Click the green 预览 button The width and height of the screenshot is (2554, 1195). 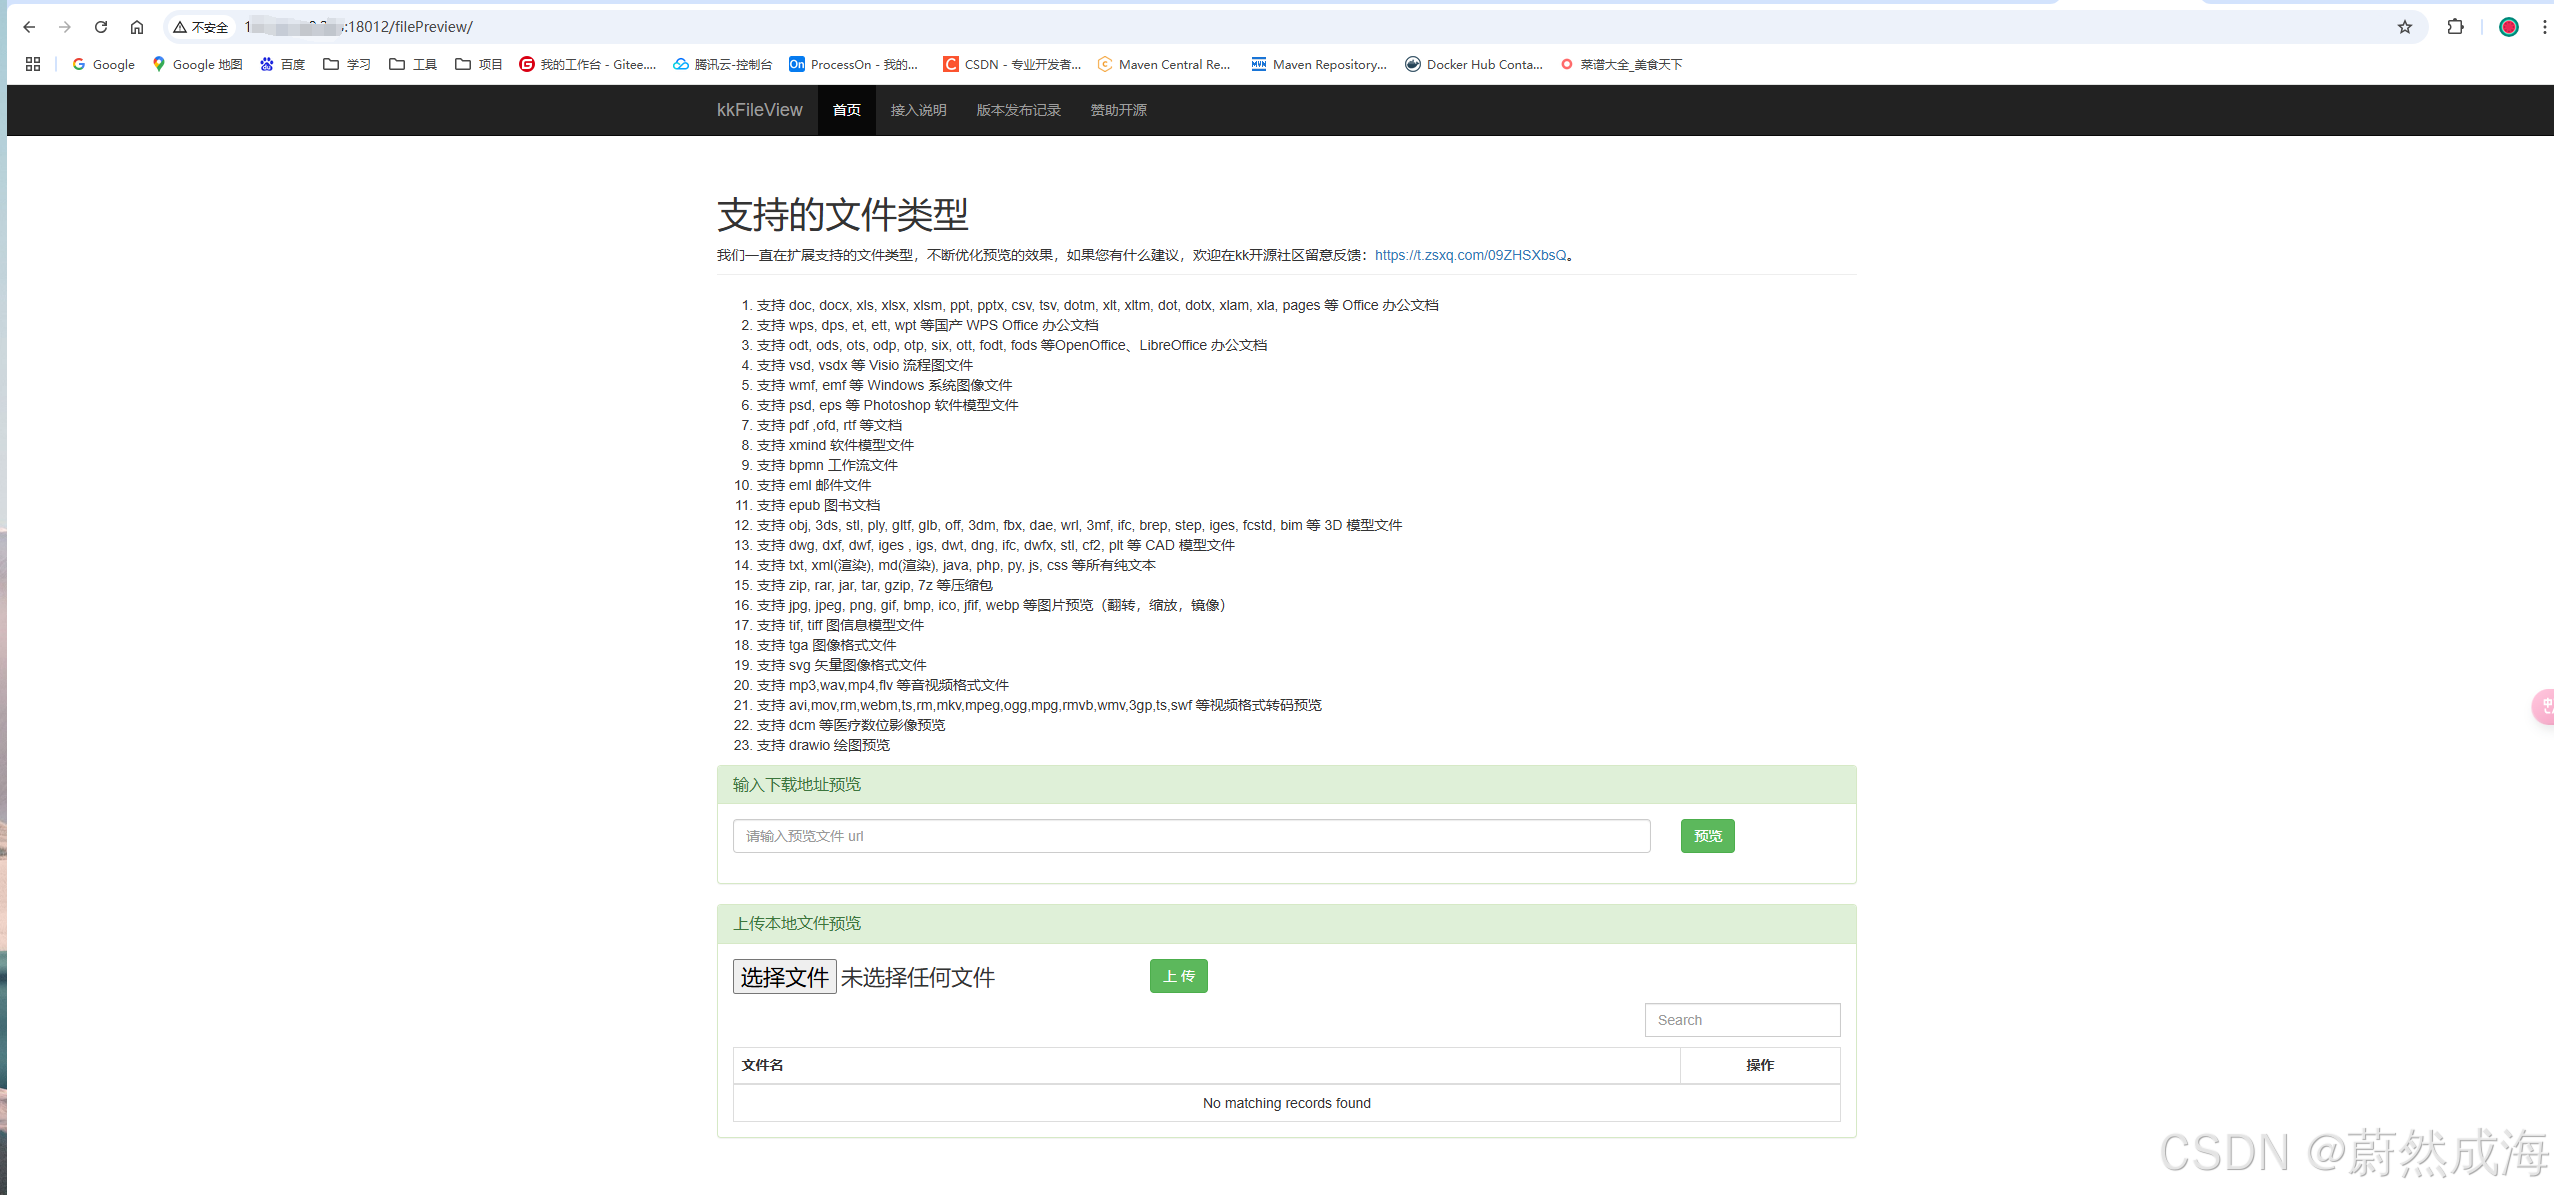click(1707, 836)
